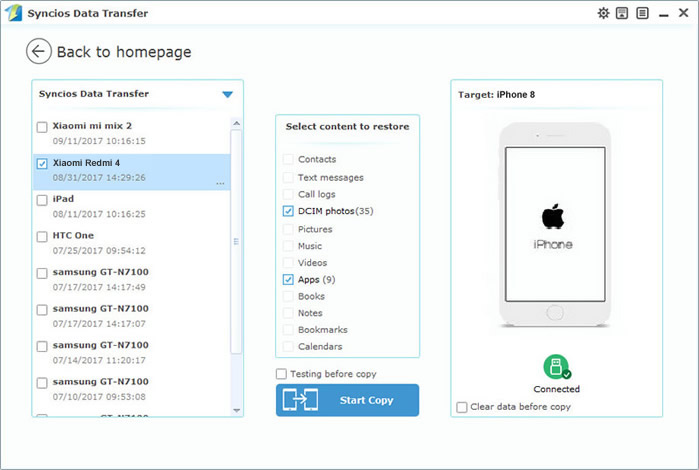Check samsung GT-N7100 backup dated 07/14/2017
Image resolution: width=699 pixels, height=470 pixels.
point(42,346)
